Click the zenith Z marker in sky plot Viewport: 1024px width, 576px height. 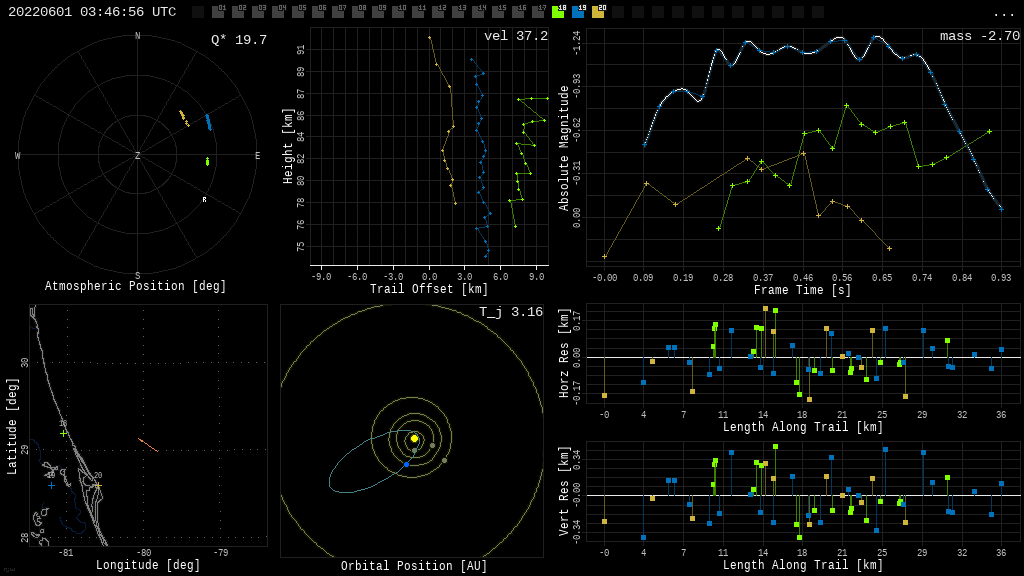138,156
